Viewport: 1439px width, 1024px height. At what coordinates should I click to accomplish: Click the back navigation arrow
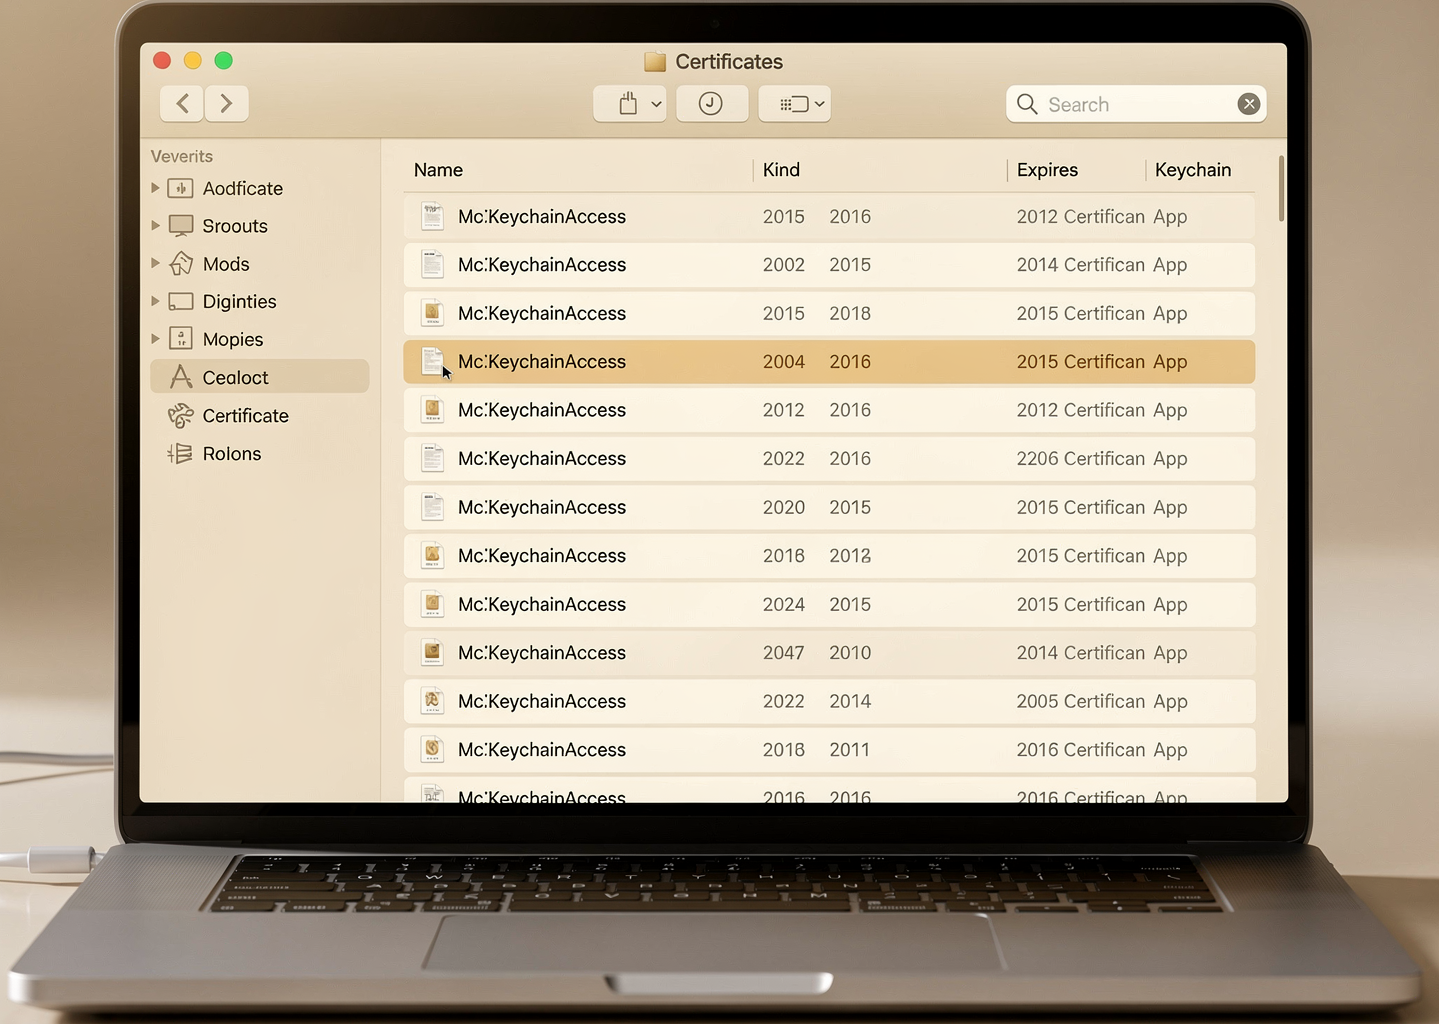click(182, 103)
